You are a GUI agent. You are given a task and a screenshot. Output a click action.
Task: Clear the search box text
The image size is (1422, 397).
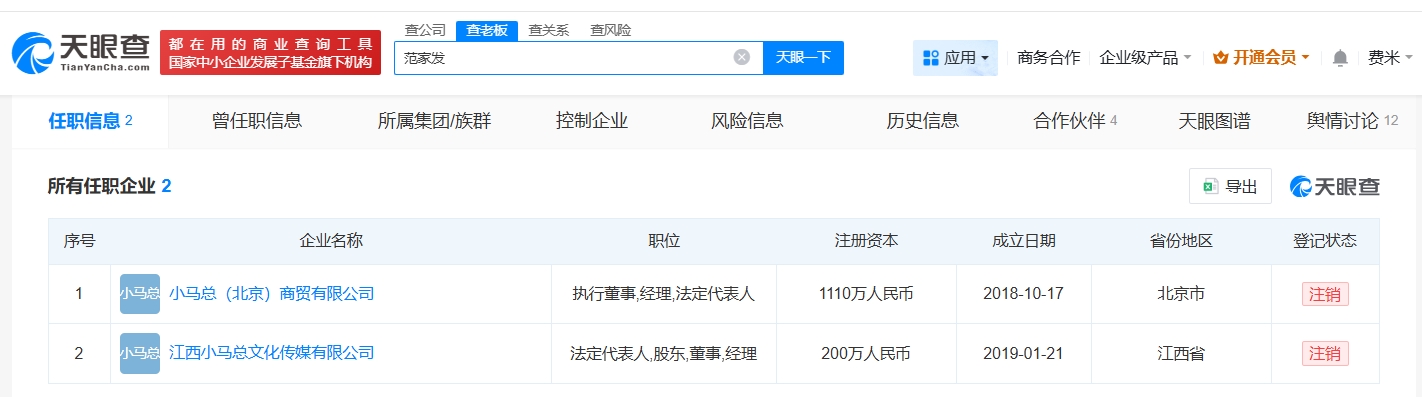coord(742,57)
